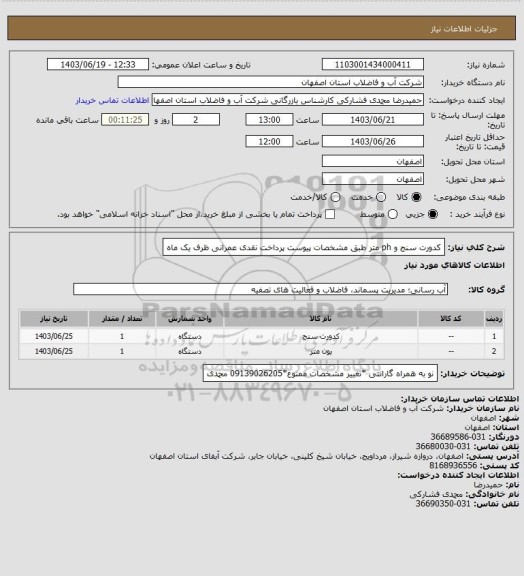
Task: Click the family name مجدی فشارکی
Action: pyautogui.click(x=436, y=494)
